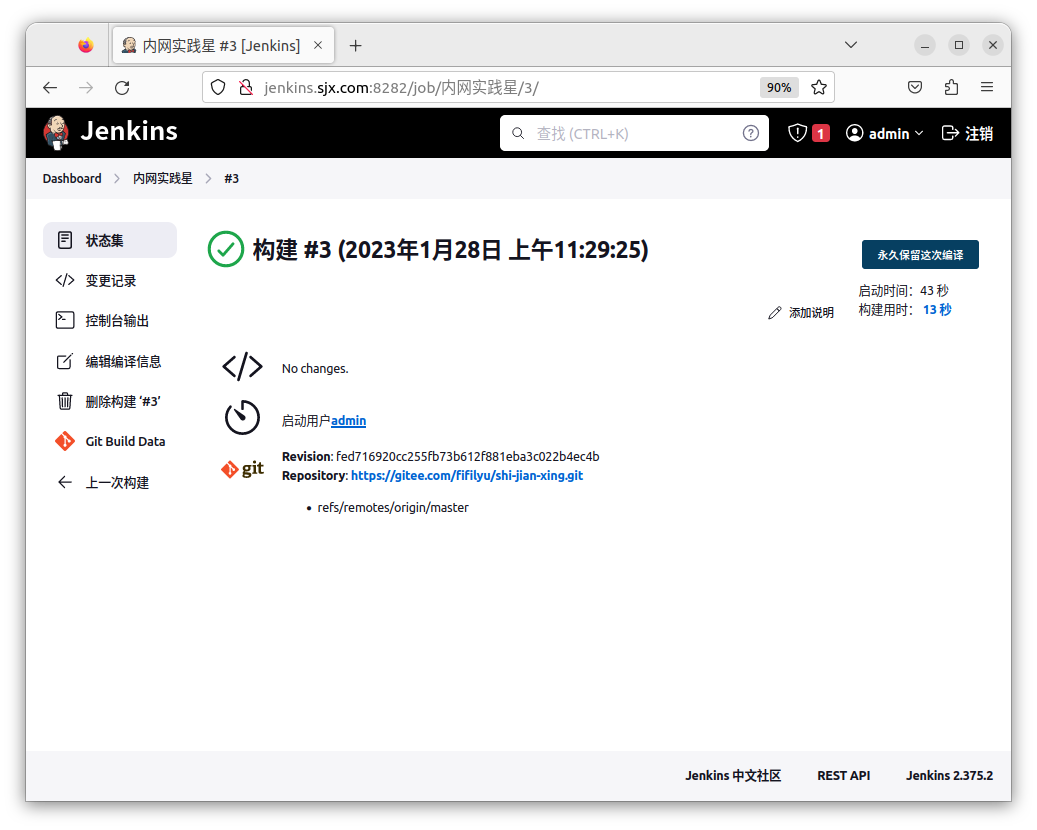Screen dimensions: 1037x830
Task: Click the pencil icon beside 添加说明
Action: pyautogui.click(x=774, y=313)
